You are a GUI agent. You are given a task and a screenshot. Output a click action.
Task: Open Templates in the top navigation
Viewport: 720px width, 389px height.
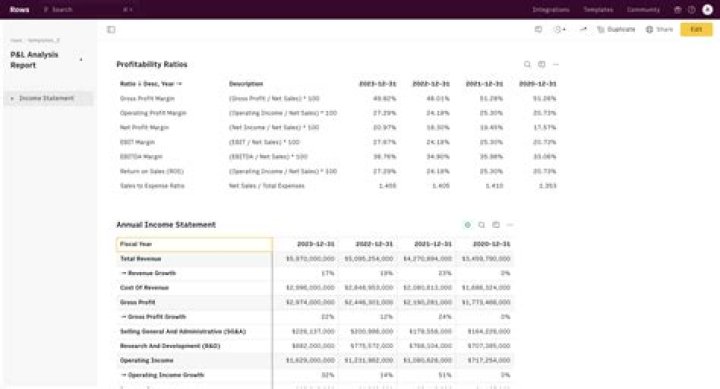click(598, 9)
